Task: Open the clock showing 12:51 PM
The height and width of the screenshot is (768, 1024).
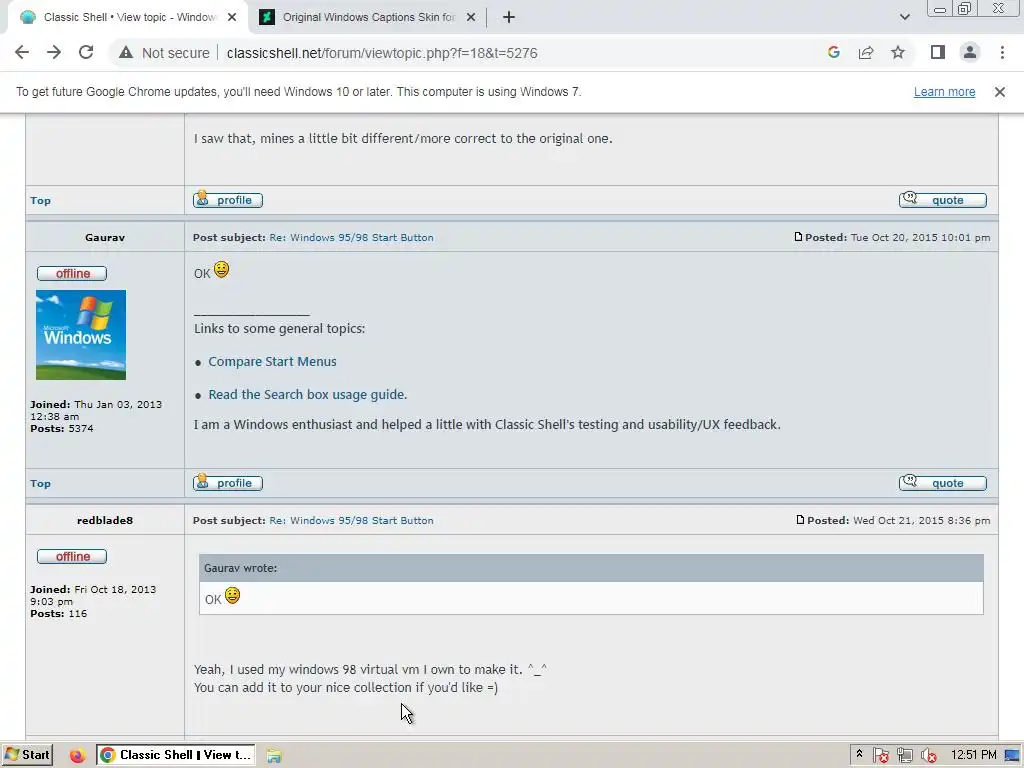Action: (x=973, y=755)
